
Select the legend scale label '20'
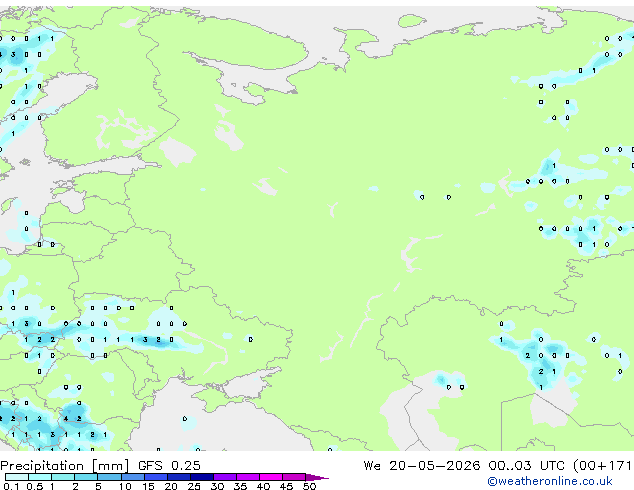pos(171,486)
